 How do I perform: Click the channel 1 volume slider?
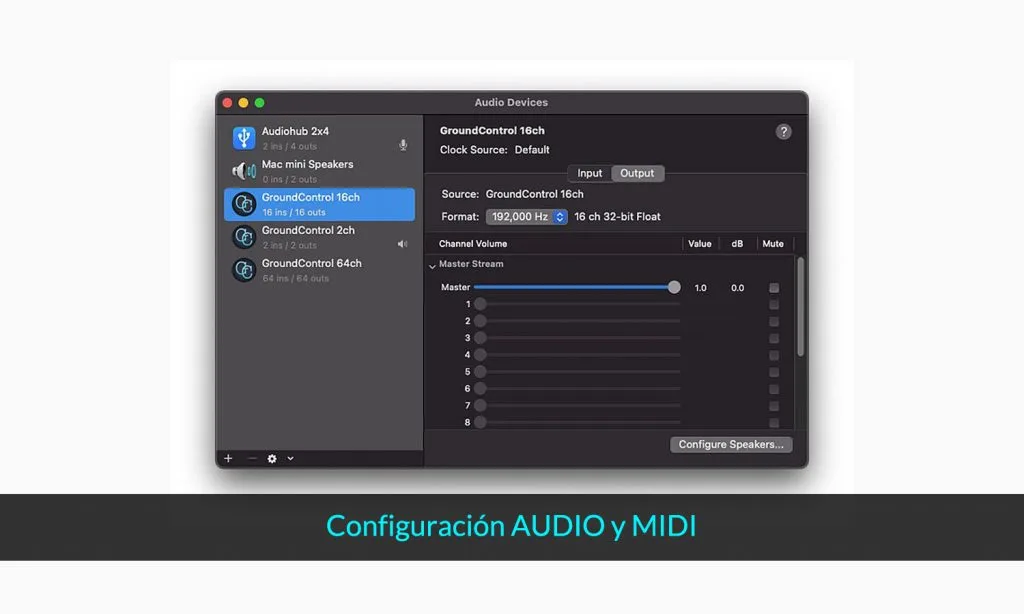tap(577, 304)
